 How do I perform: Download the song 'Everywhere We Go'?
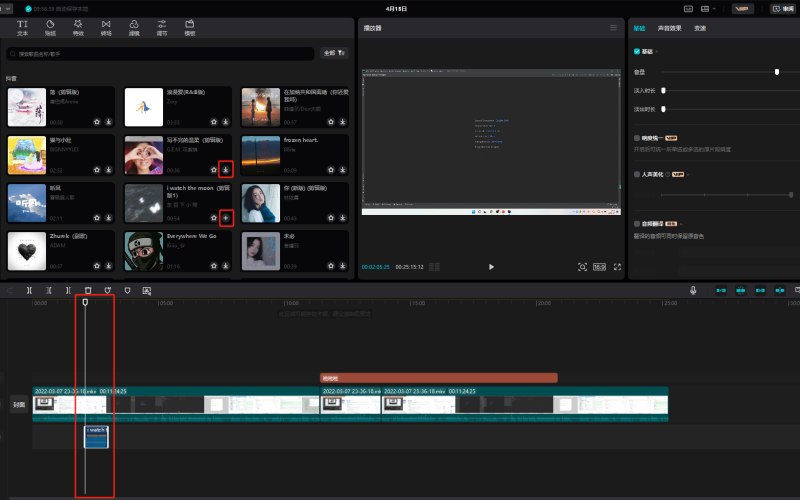pyautogui.click(x=226, y=266)
